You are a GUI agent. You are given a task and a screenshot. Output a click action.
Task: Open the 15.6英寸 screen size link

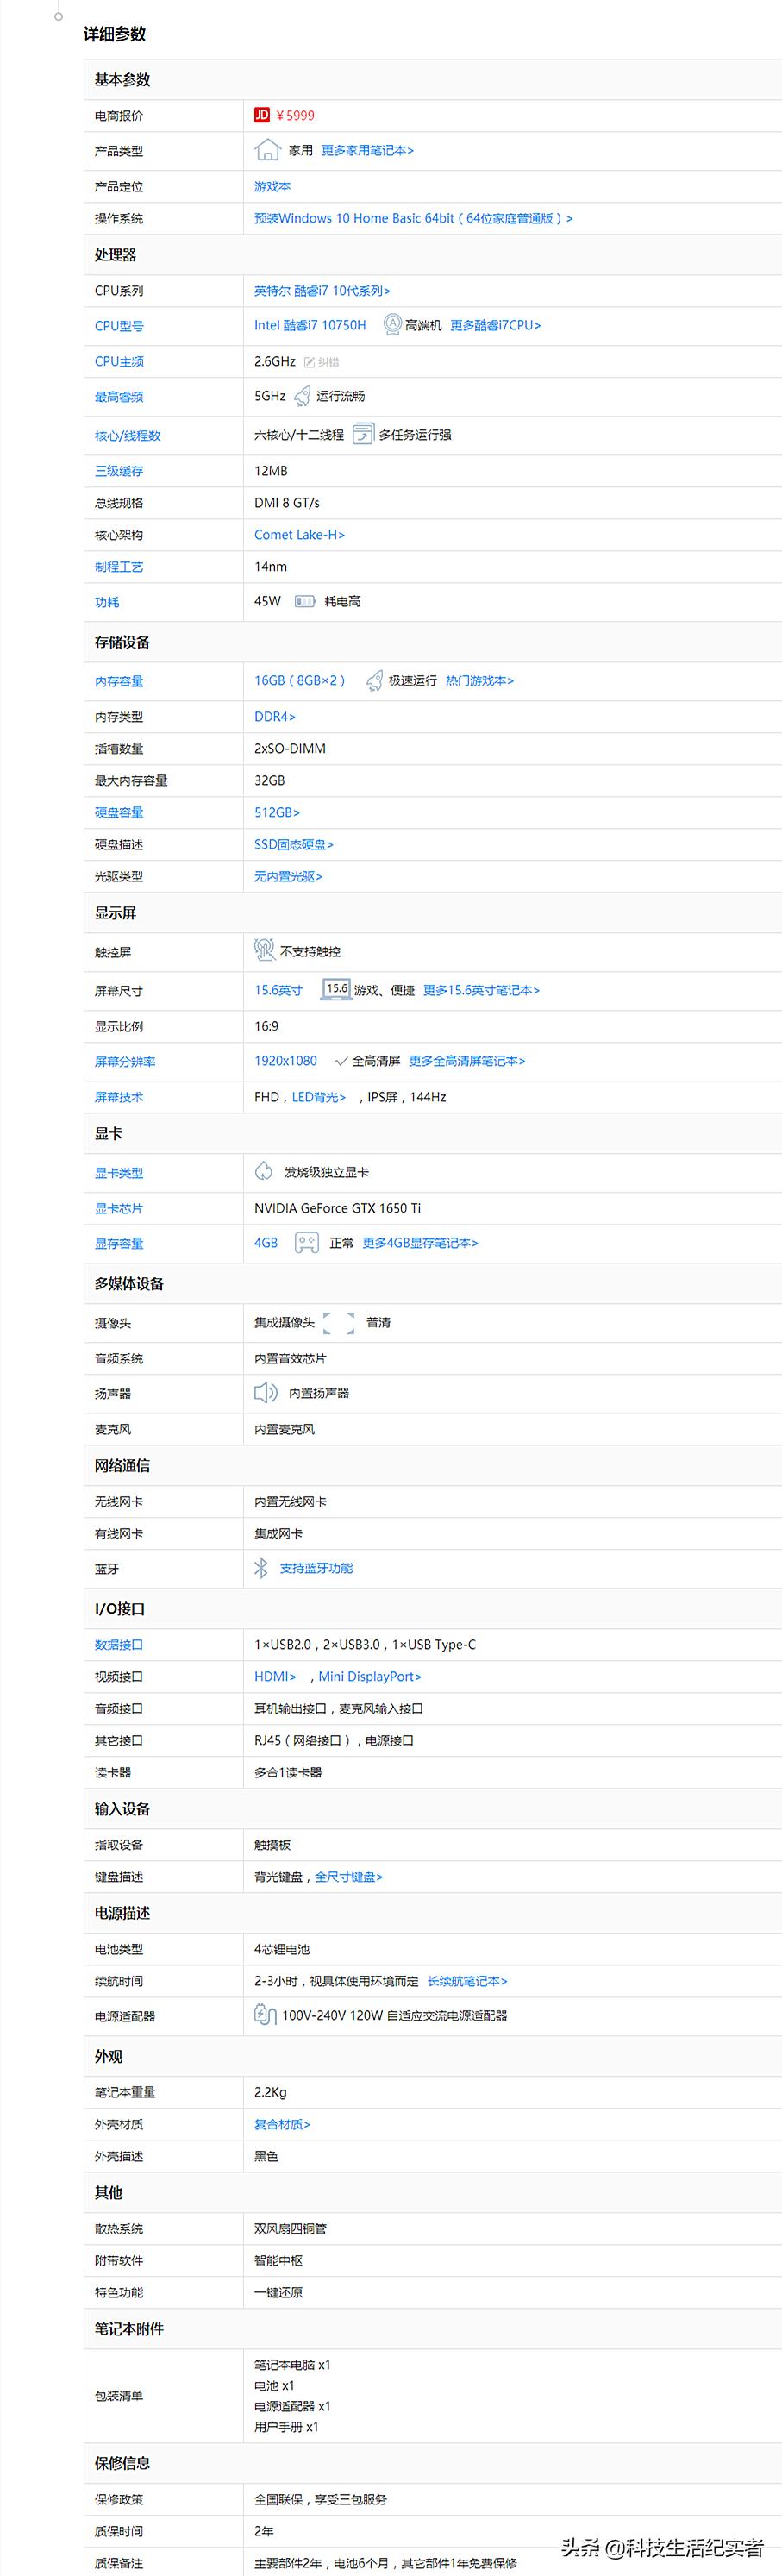pos(278,991)
